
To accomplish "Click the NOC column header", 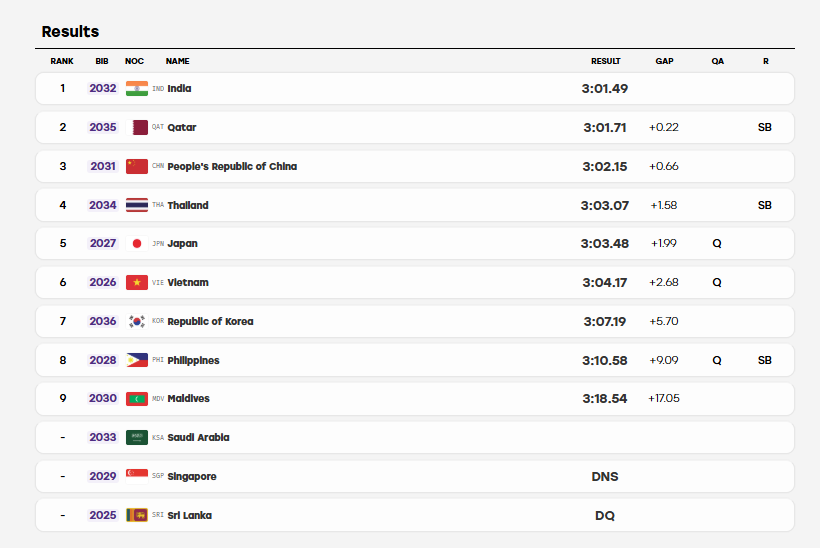I will point(134,61).
